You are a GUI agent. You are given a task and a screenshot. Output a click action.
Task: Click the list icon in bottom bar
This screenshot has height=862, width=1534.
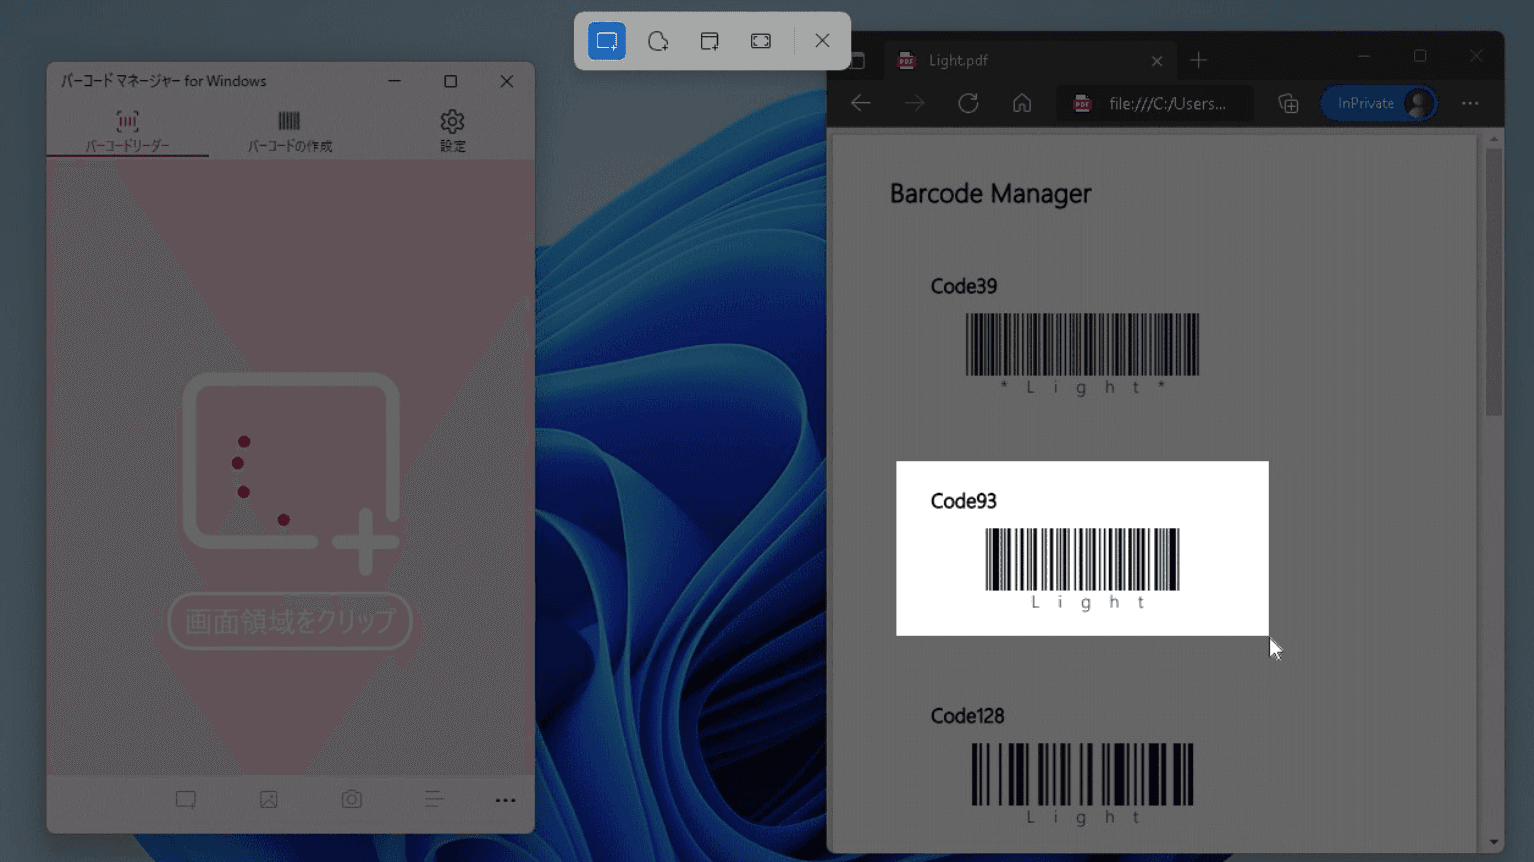(x=434, y=800)
